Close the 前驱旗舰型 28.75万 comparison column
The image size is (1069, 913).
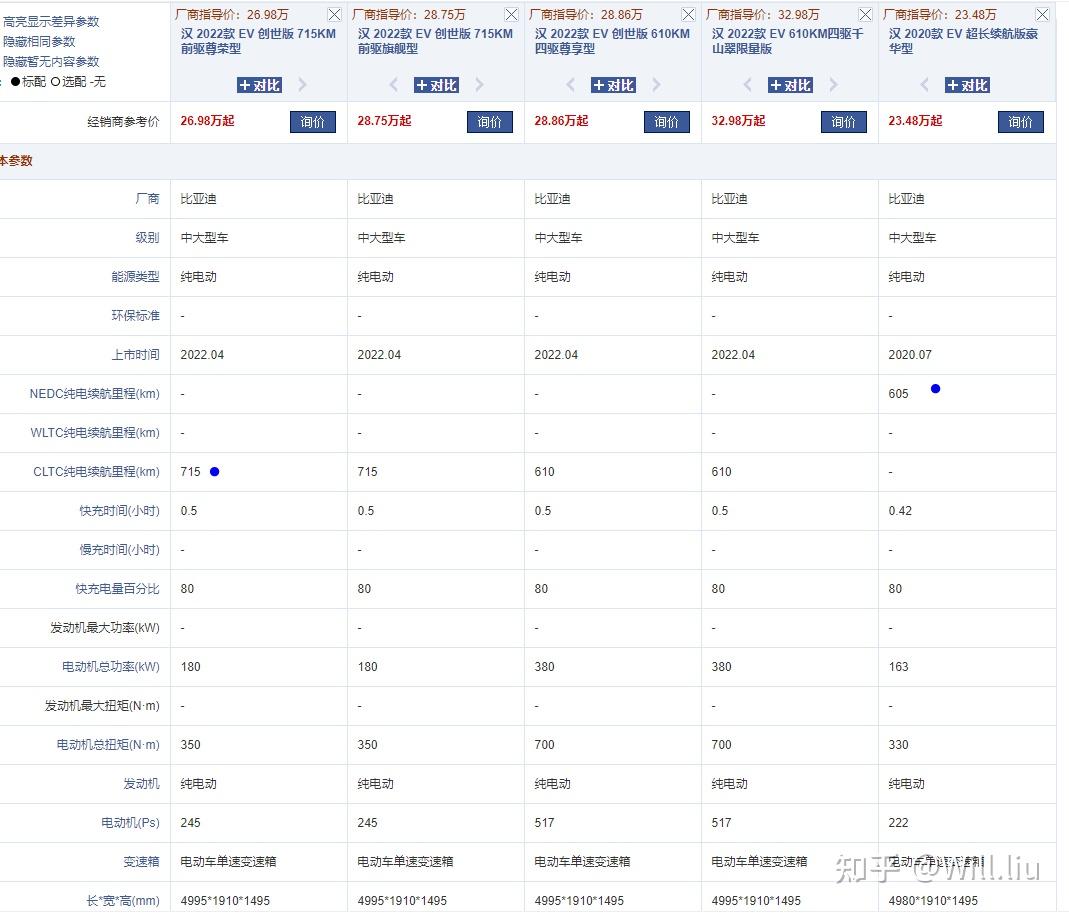click(x=511, y=14)
